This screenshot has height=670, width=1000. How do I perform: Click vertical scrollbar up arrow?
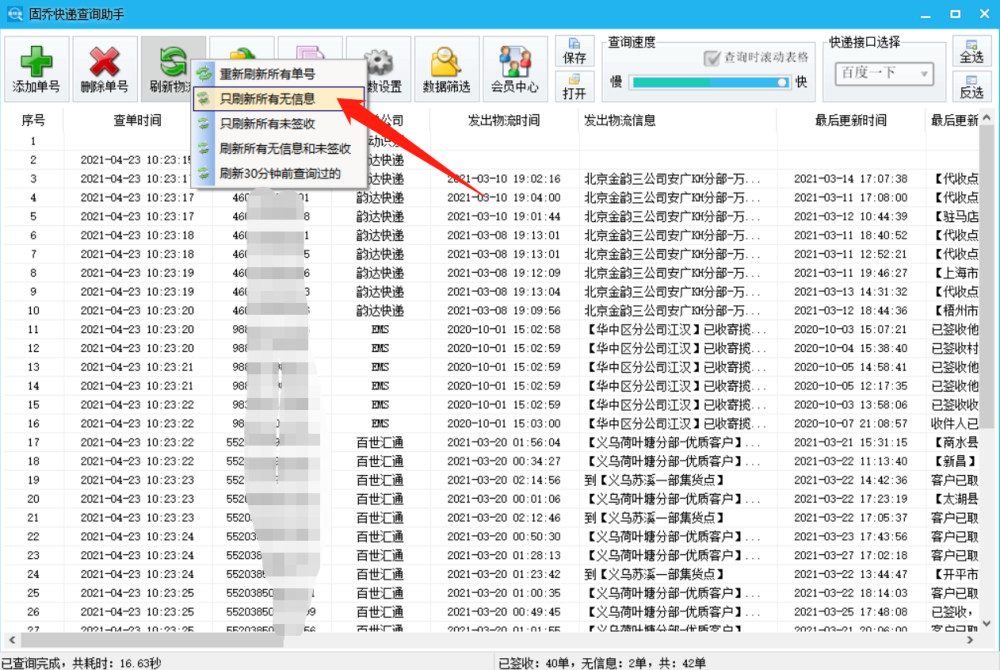click(x=987, y=118)
